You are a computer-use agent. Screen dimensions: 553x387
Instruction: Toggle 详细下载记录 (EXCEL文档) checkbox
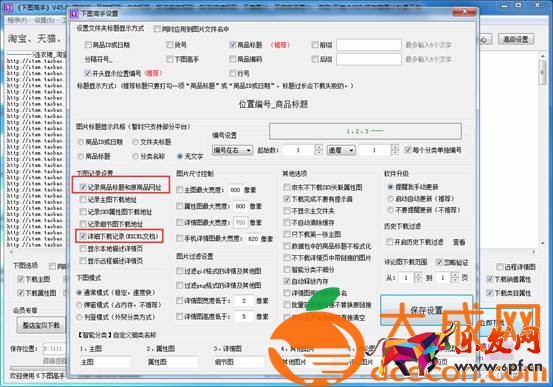[x=83, y=236]
